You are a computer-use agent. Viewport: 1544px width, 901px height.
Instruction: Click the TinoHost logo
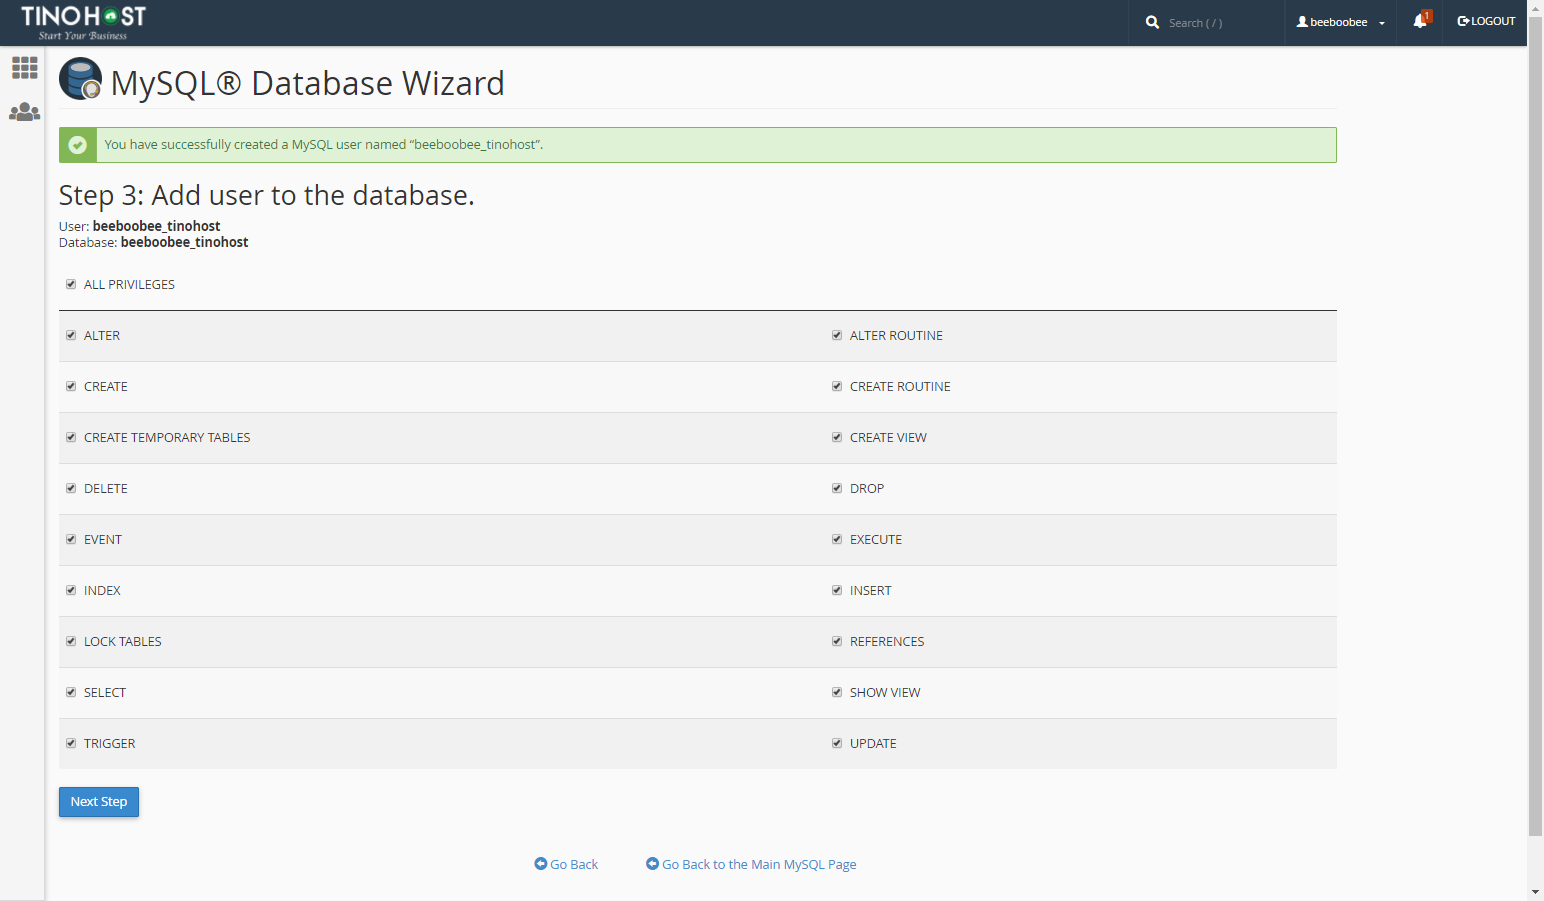pyautogui.click(x=83, y=22)
